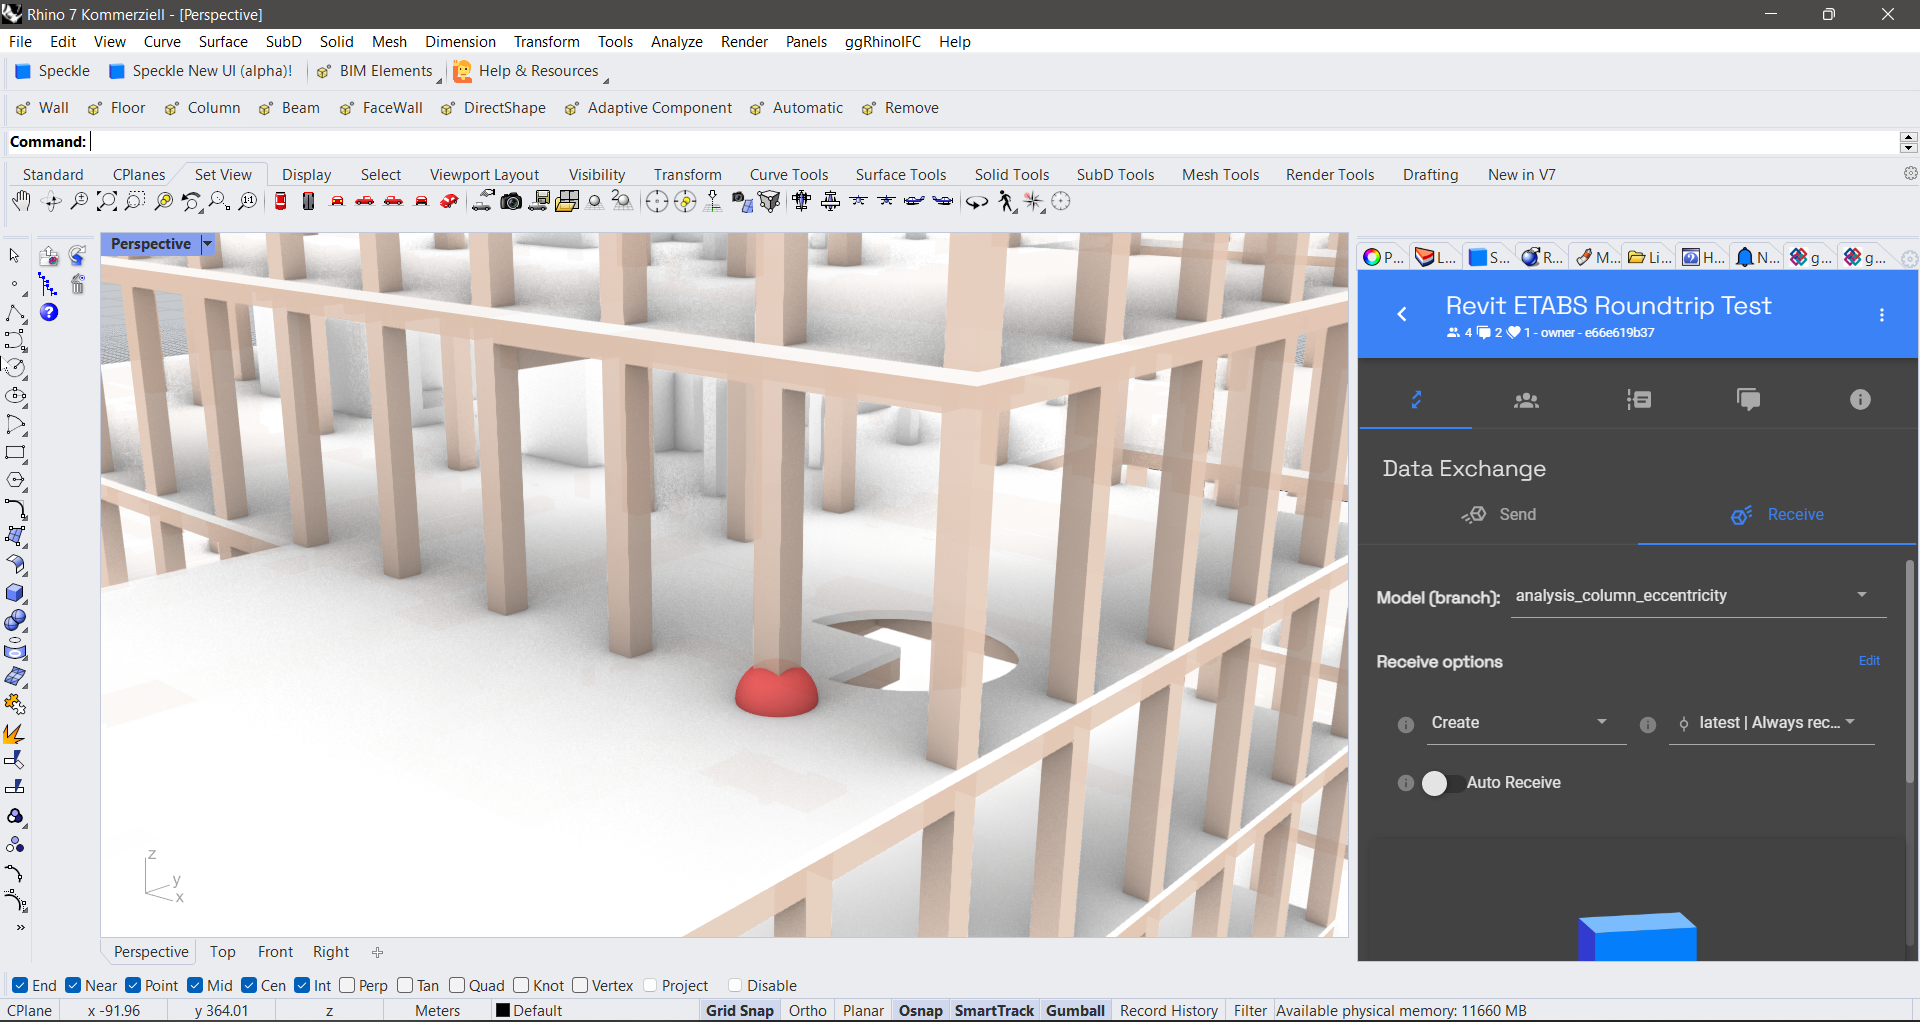Enable the Knot osnap checkbox
This screenshot has height=1022, width=1920.
tap(521, 986)
